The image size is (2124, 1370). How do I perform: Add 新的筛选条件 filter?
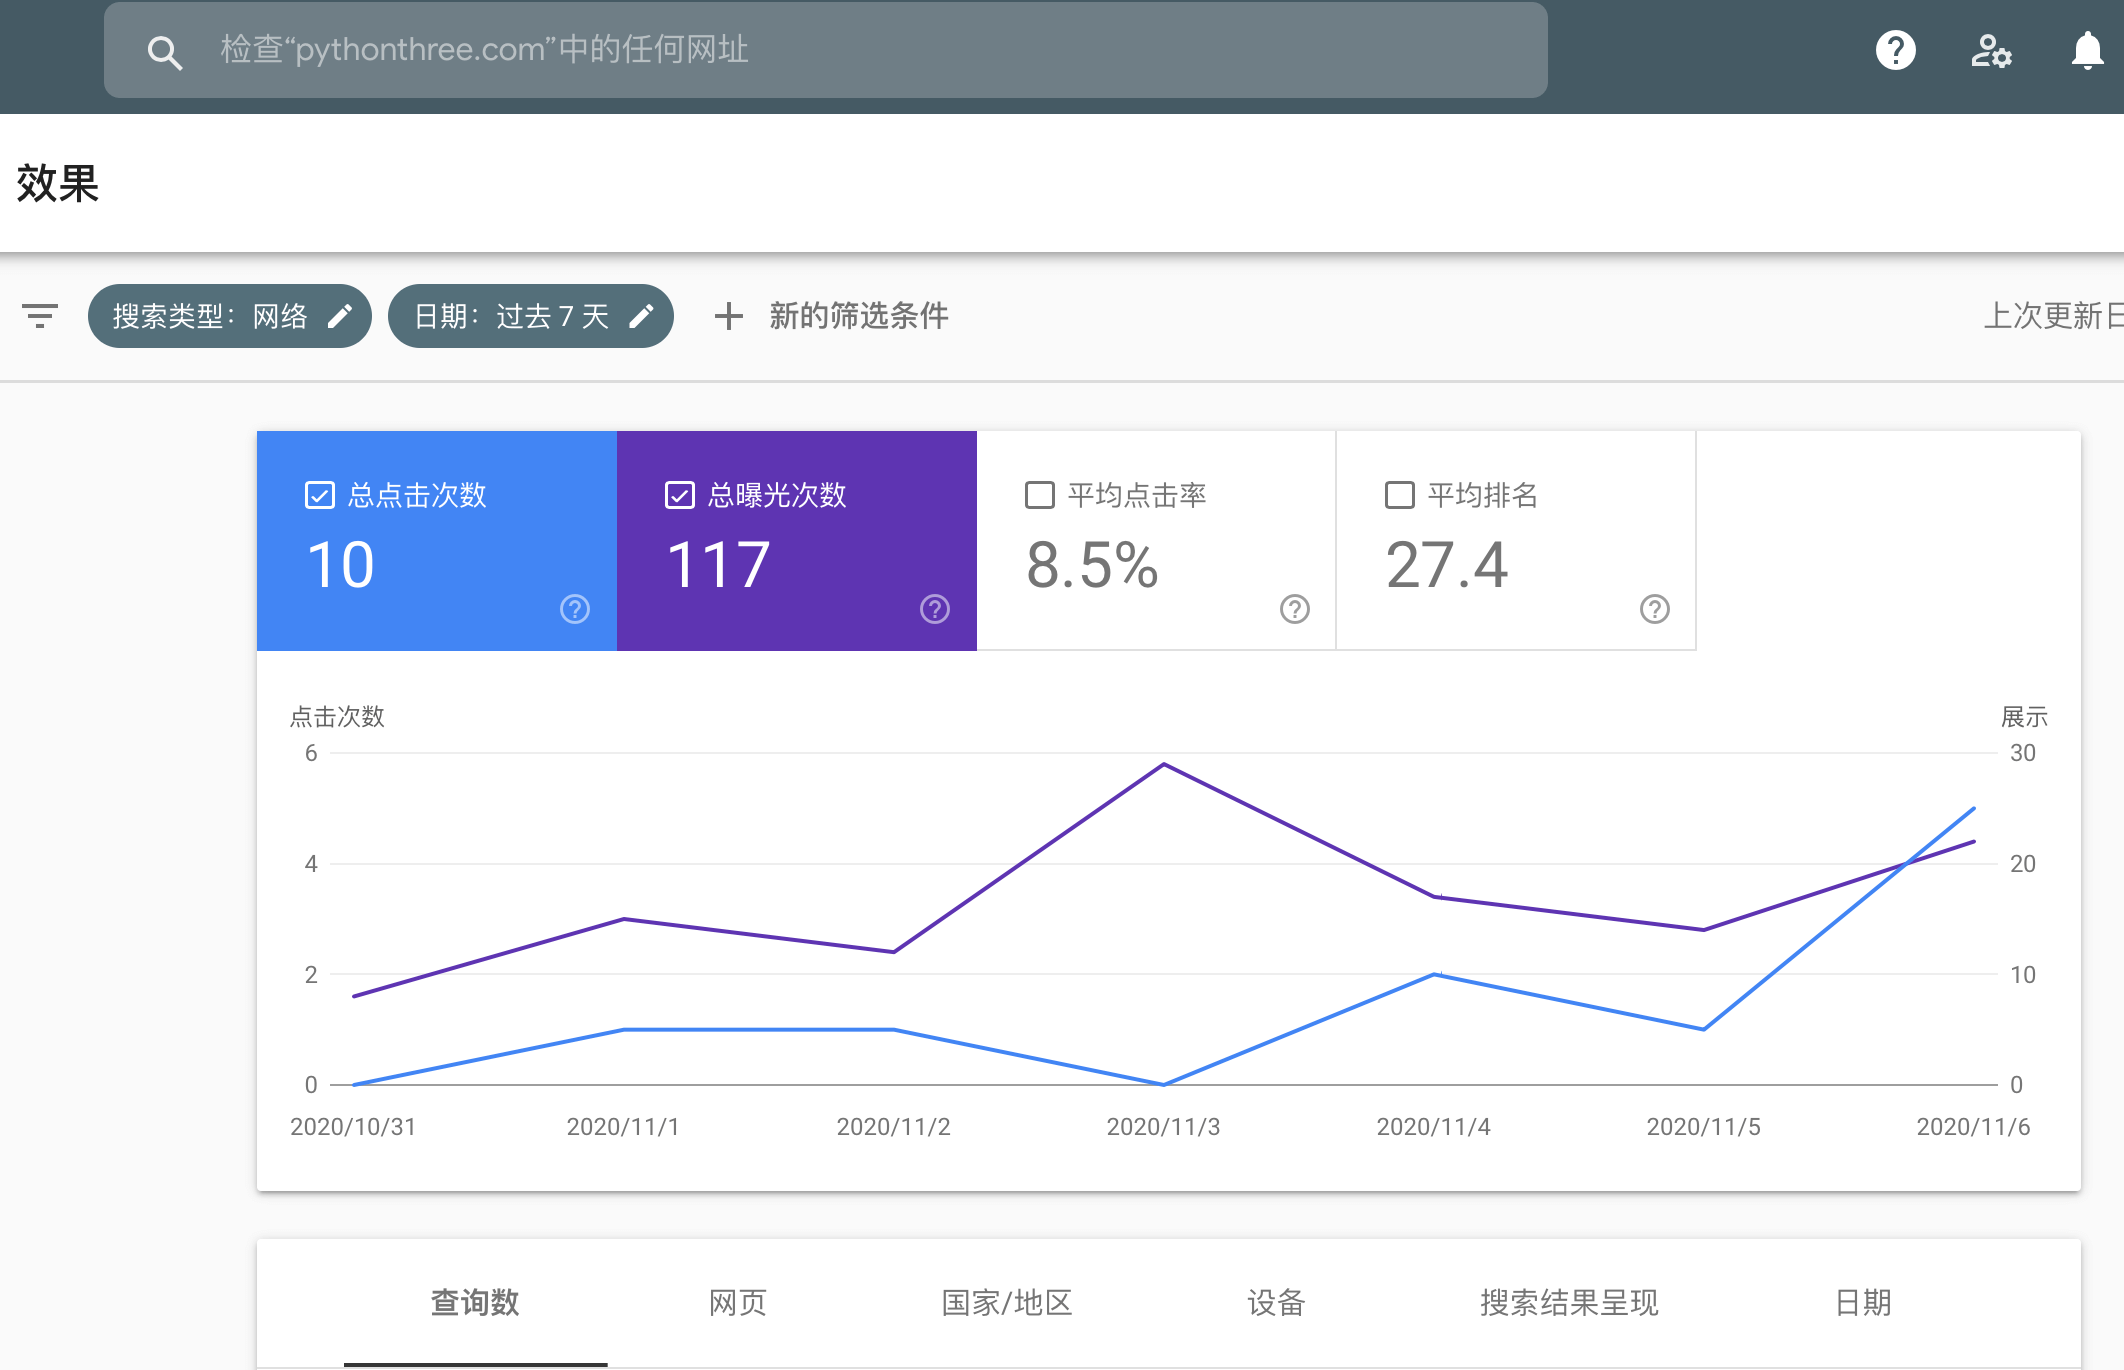pos(832,316)
